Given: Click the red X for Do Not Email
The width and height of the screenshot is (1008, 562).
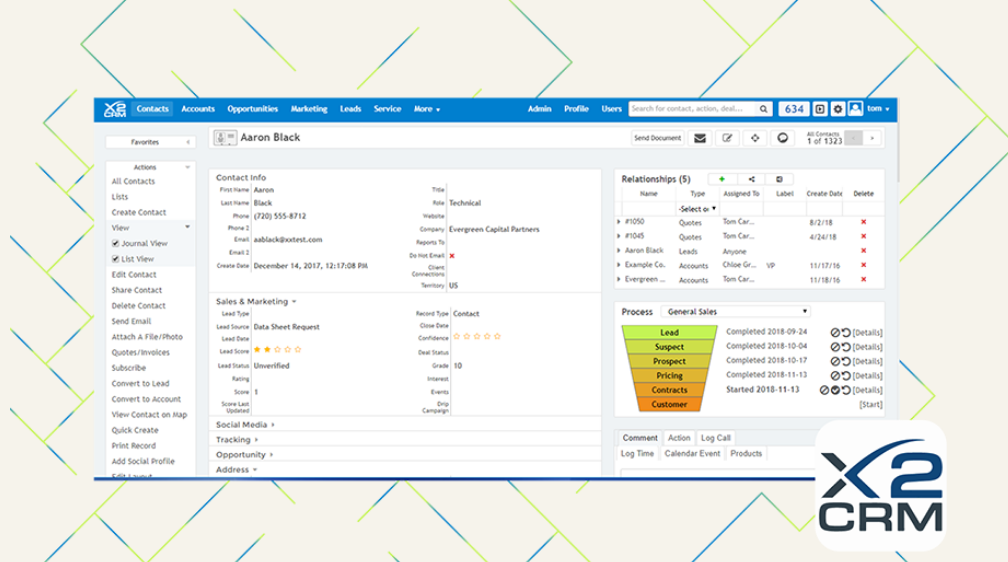Looking at the screenshot, I should point(452,256).
